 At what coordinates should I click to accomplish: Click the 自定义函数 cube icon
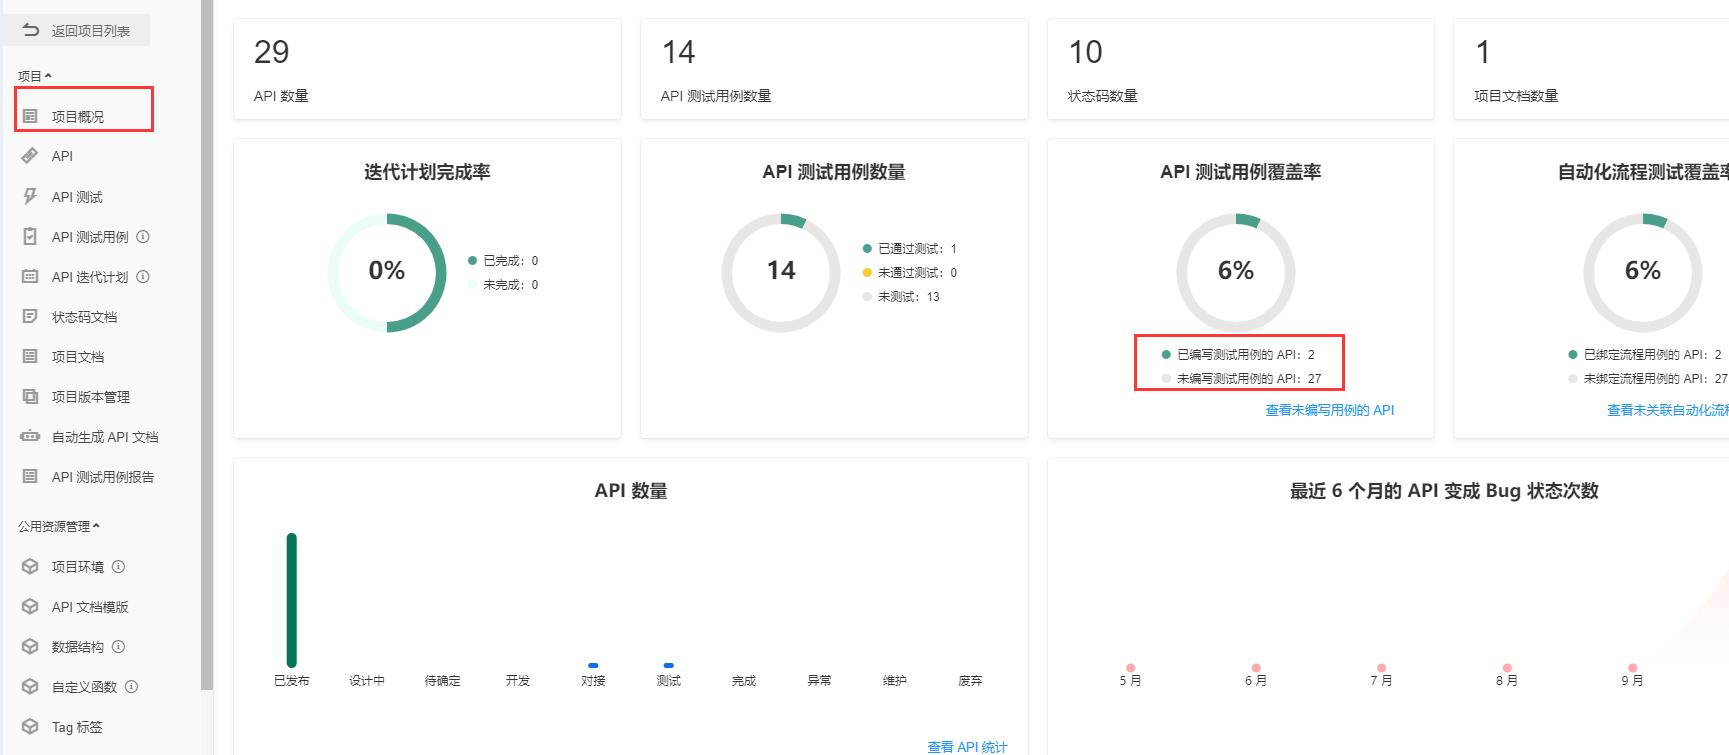(30, 686)
